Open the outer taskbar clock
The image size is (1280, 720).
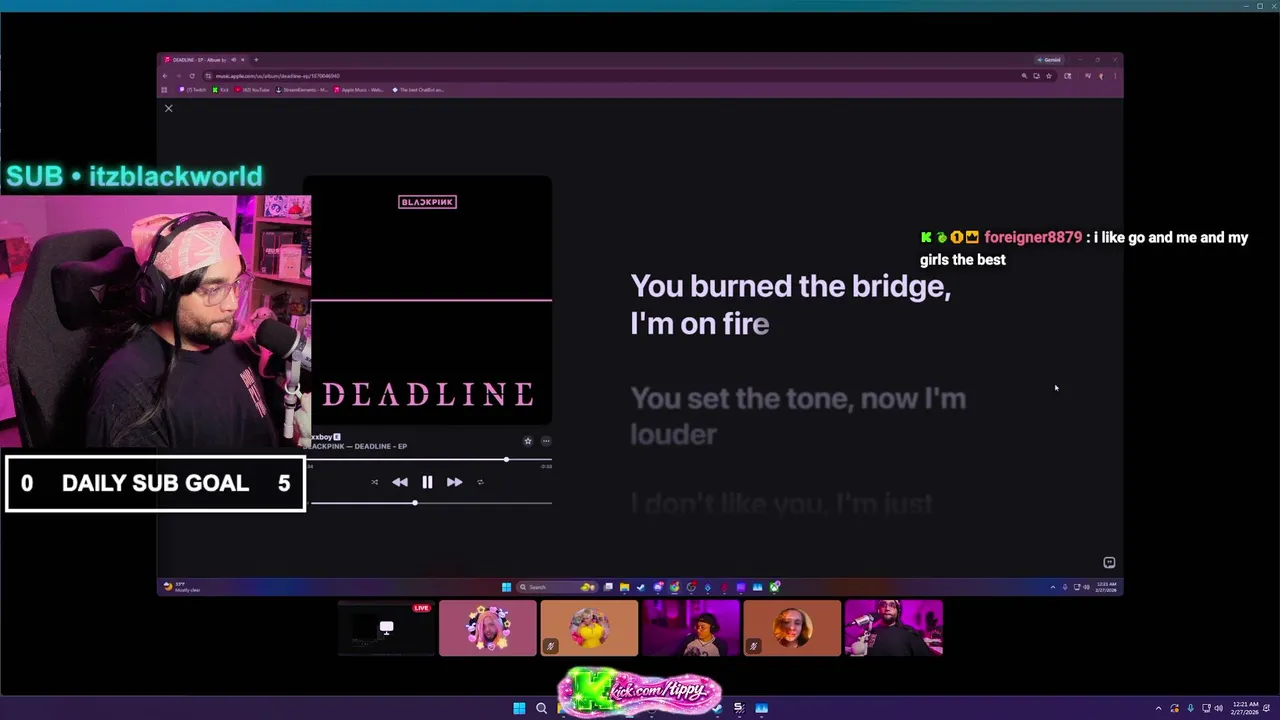click(x=1245, y=708)
